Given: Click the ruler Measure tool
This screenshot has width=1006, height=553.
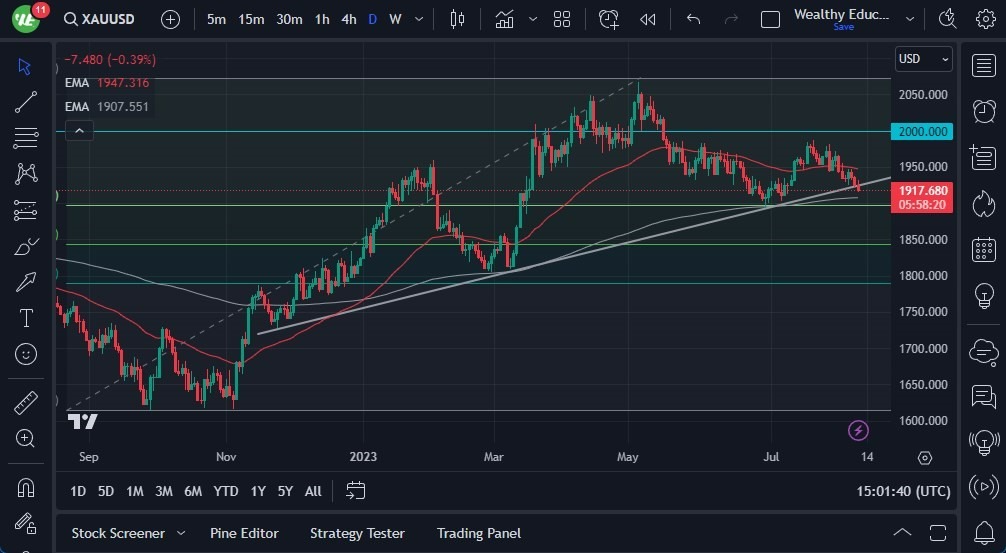Looking at the screenshot, I should (26, 403).
